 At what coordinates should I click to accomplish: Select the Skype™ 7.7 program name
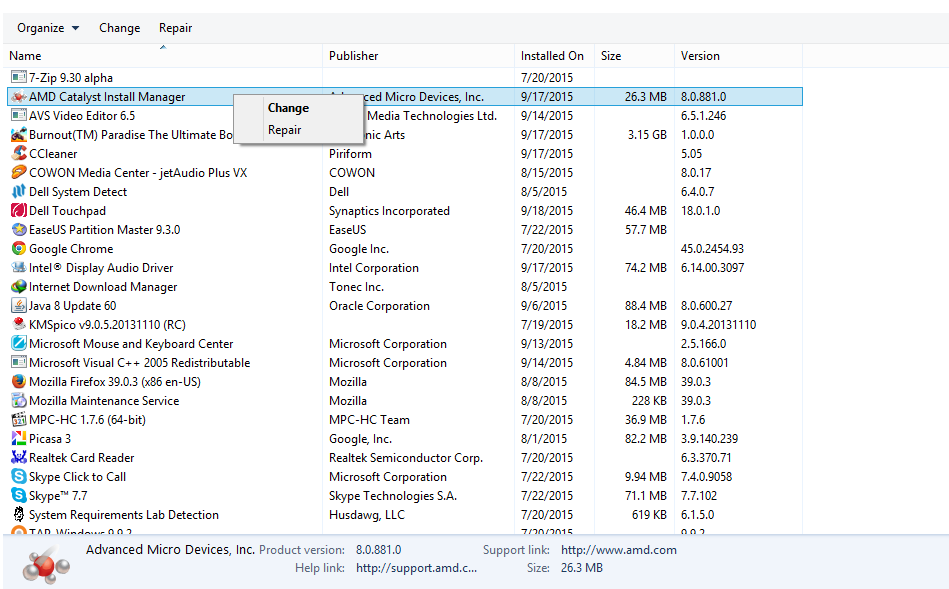pos(58,496)
